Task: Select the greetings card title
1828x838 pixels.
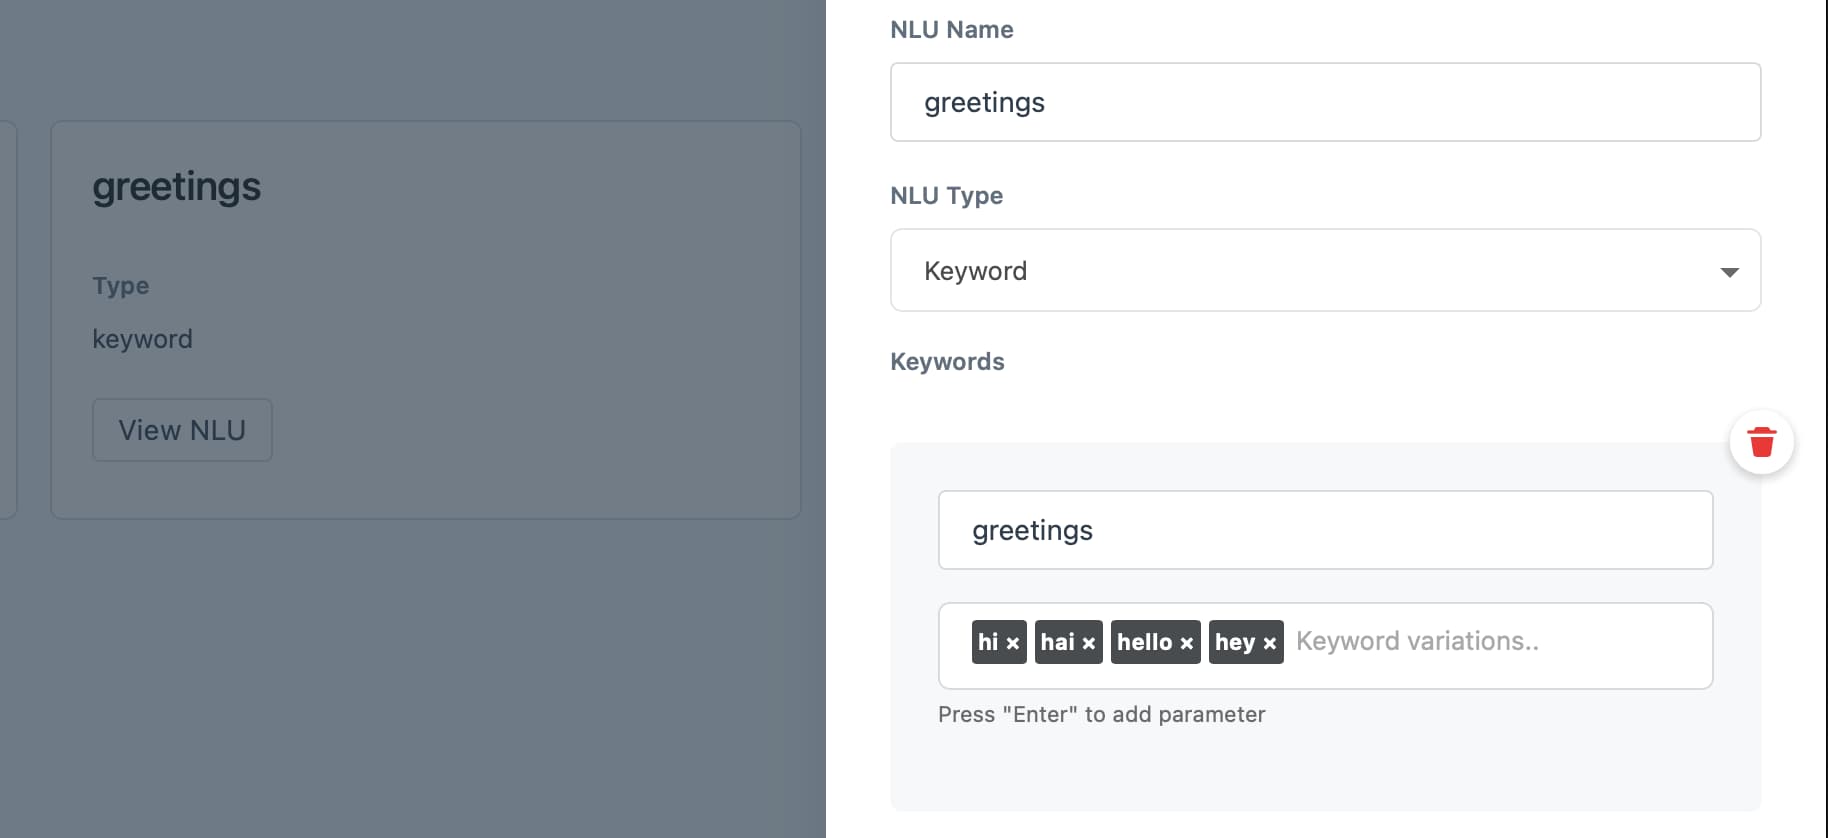Action: coord(176,187)
